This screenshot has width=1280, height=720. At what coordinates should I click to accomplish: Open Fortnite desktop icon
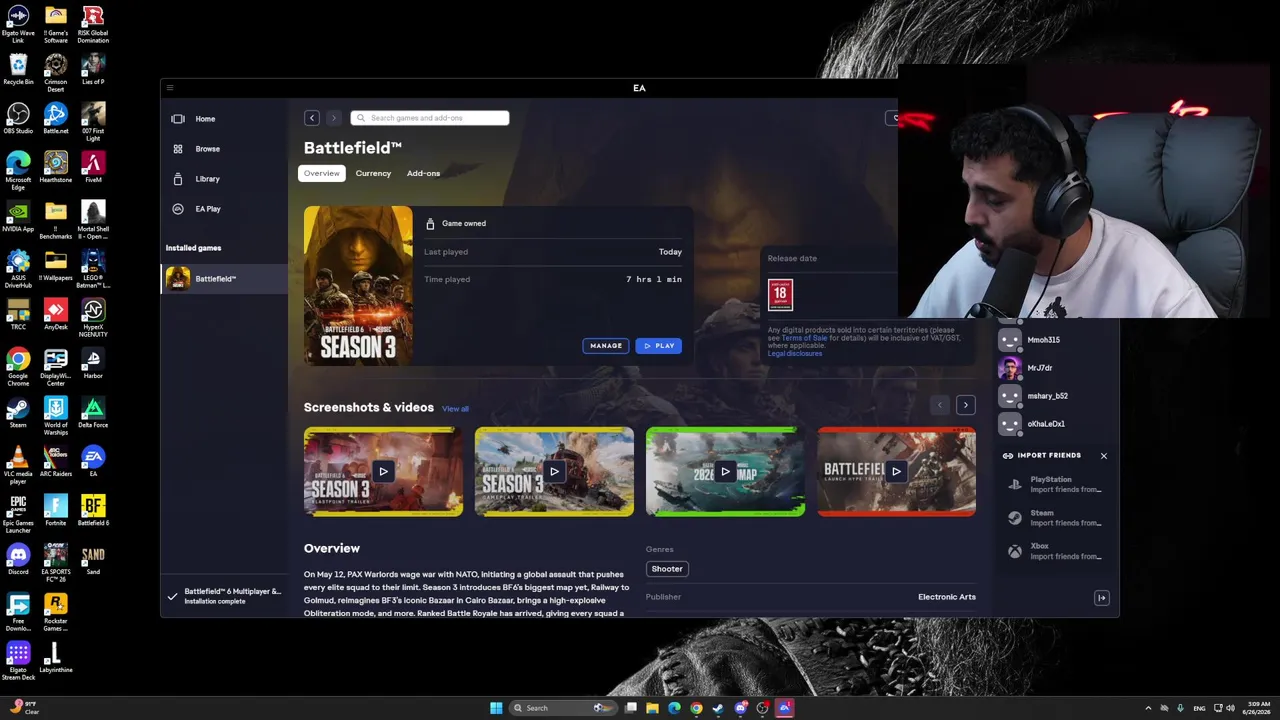click(x=56, y=510)
